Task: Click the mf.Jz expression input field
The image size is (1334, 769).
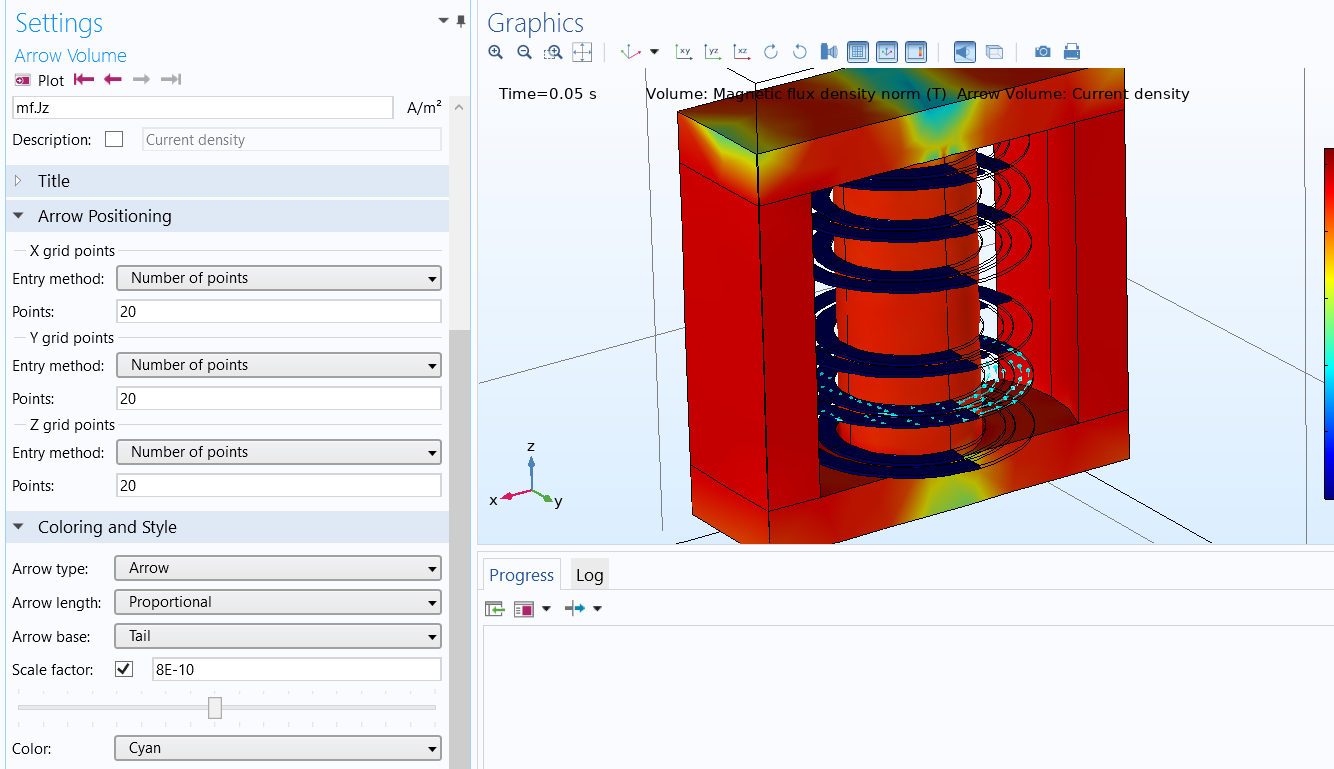Action: pos(202,108)
